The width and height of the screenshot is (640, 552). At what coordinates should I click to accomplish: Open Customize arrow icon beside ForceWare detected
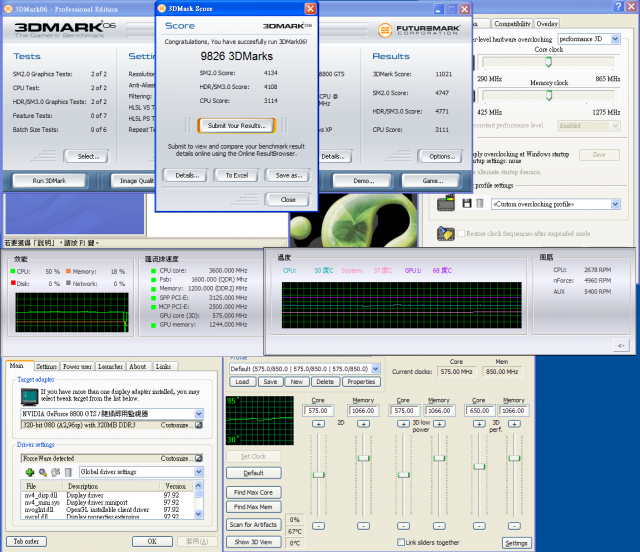click(x=199, y=459)
